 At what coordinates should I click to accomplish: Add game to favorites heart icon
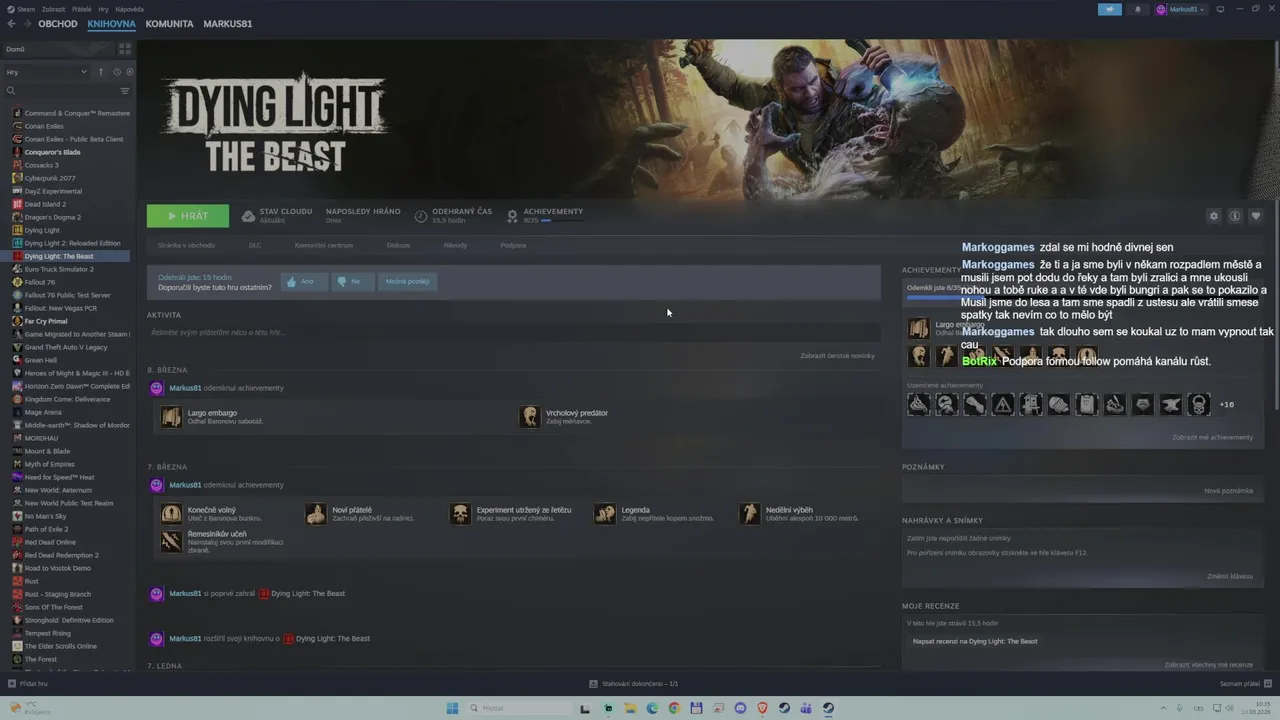pos(1256,216)
